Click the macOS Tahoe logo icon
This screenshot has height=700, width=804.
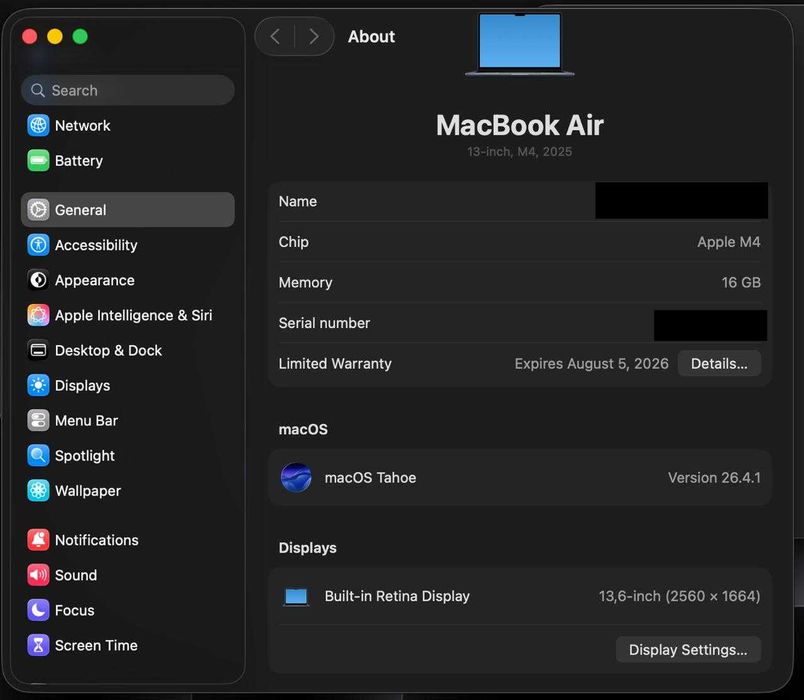[296, 477]
